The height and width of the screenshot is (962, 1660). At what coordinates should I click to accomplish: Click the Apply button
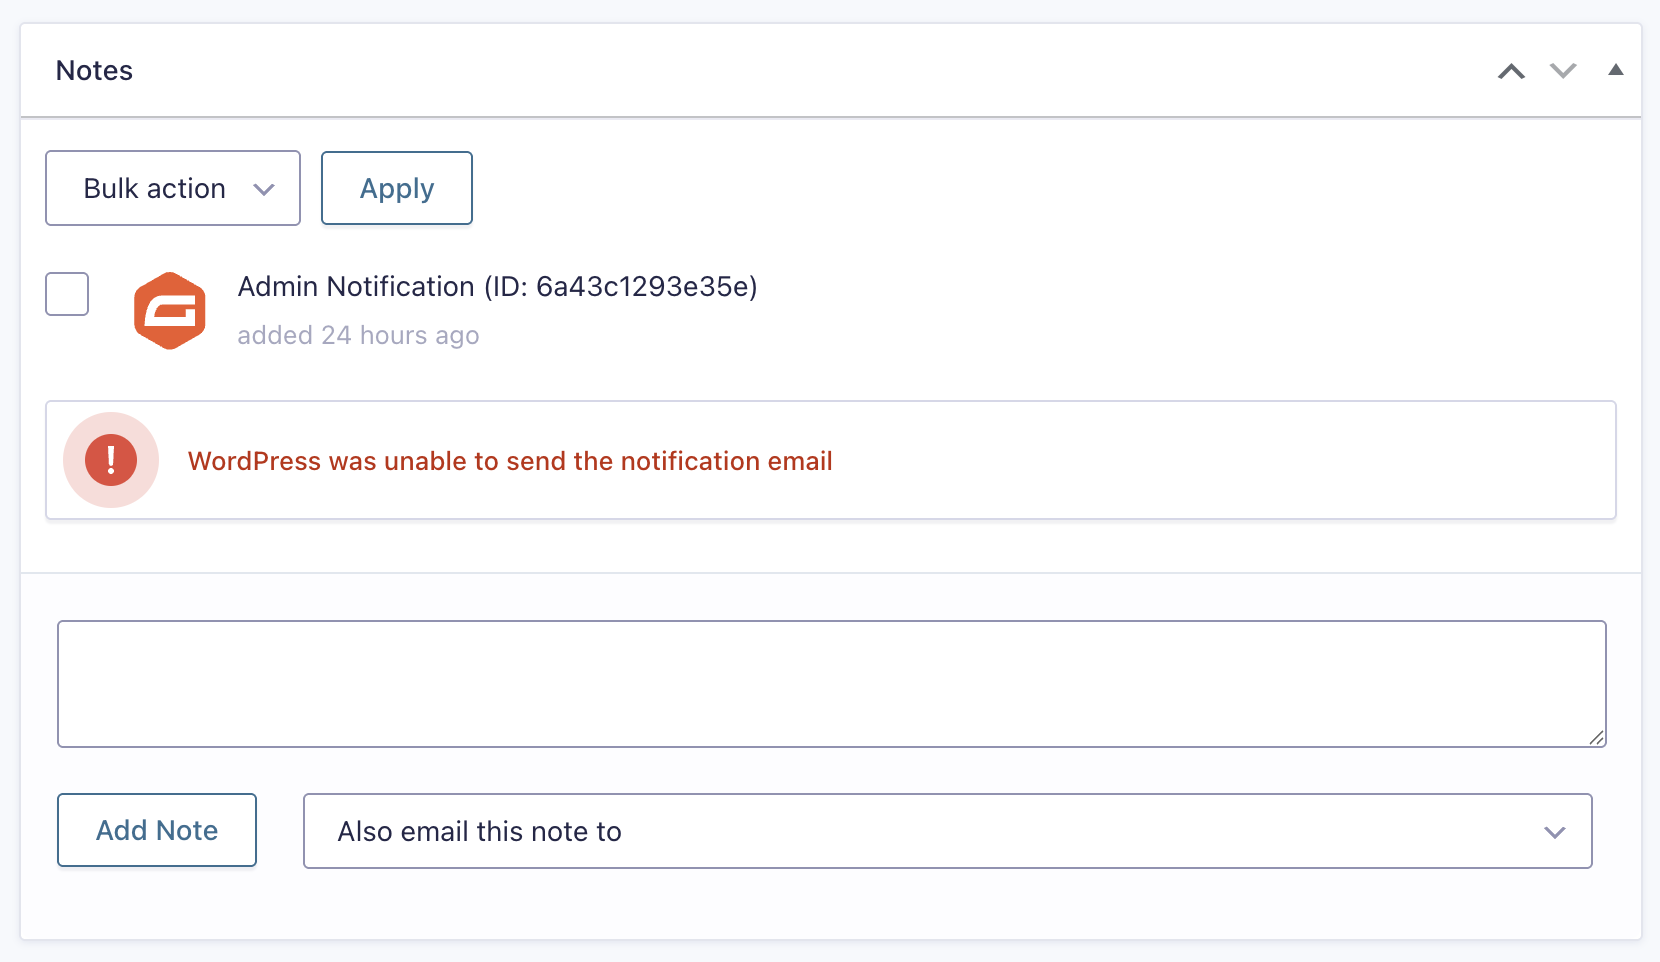[397, 188]
